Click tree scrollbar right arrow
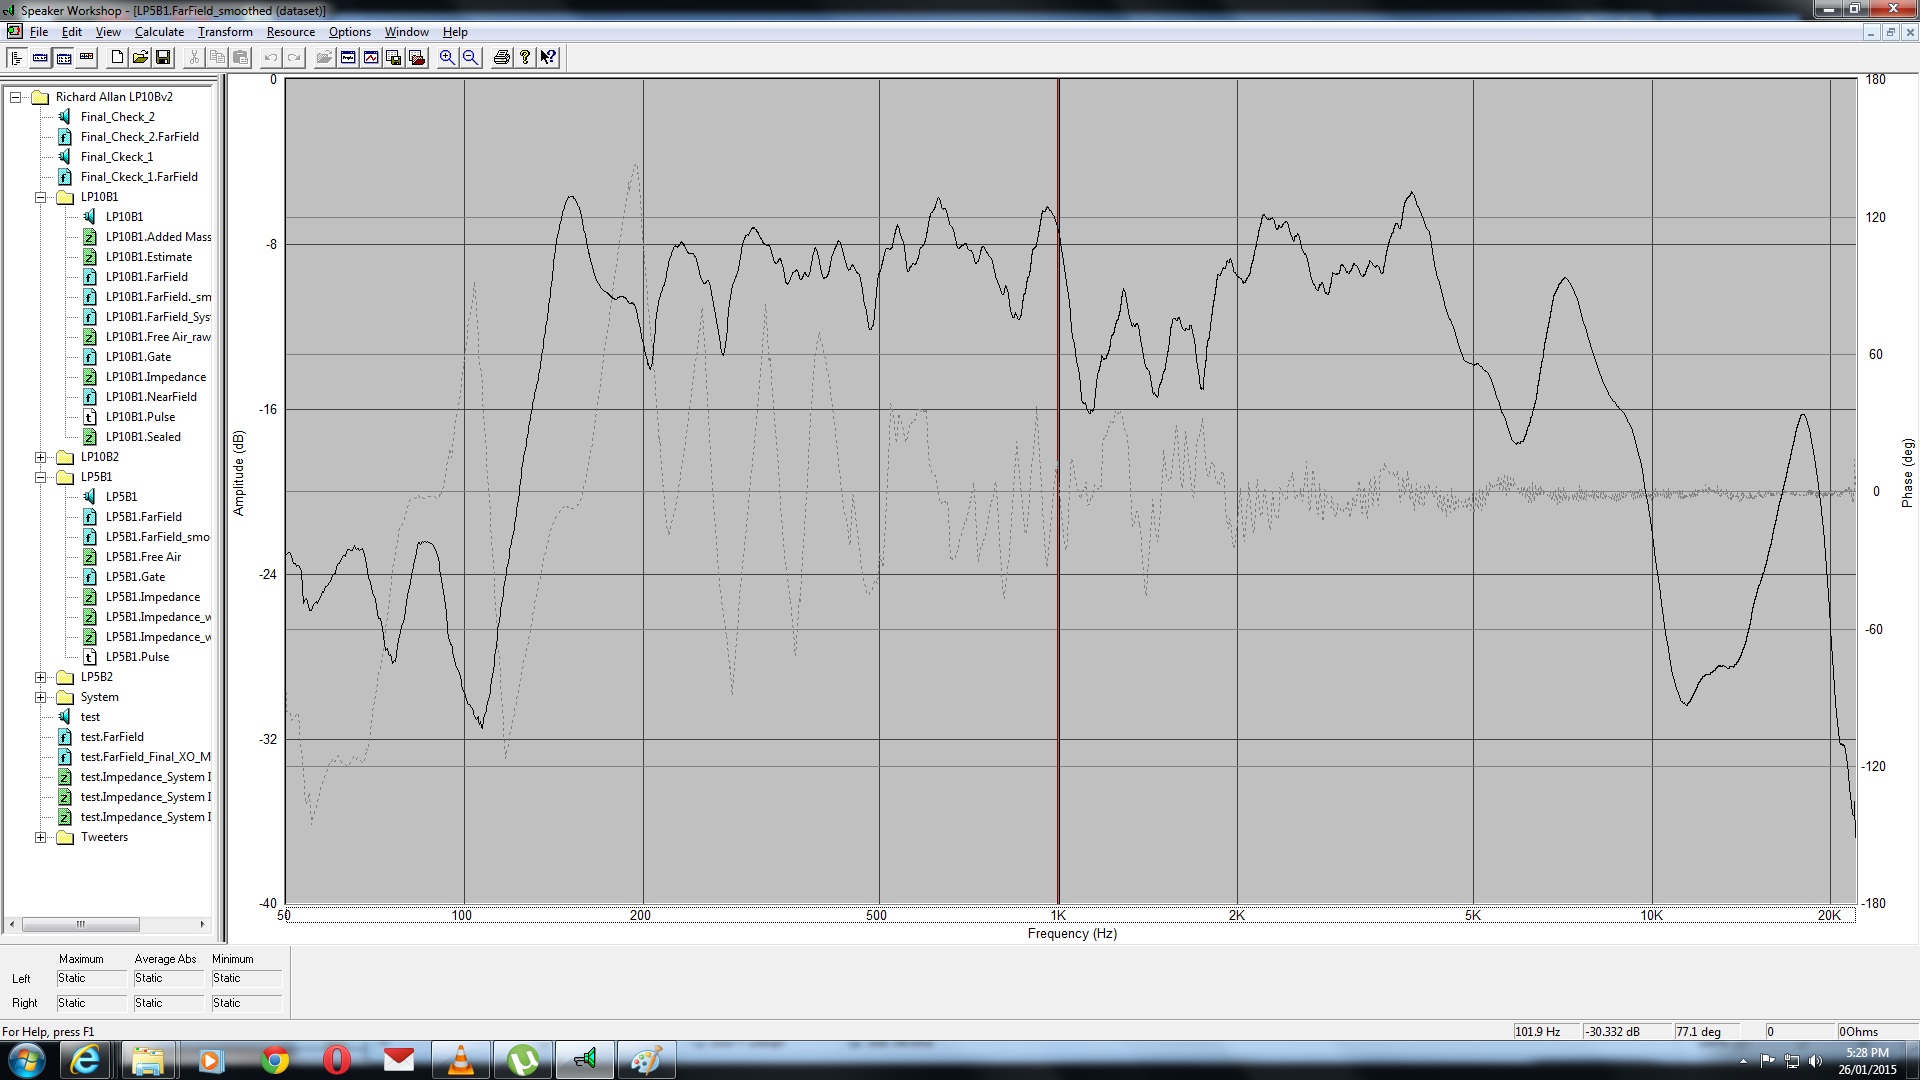 click(x=203, y=924)
